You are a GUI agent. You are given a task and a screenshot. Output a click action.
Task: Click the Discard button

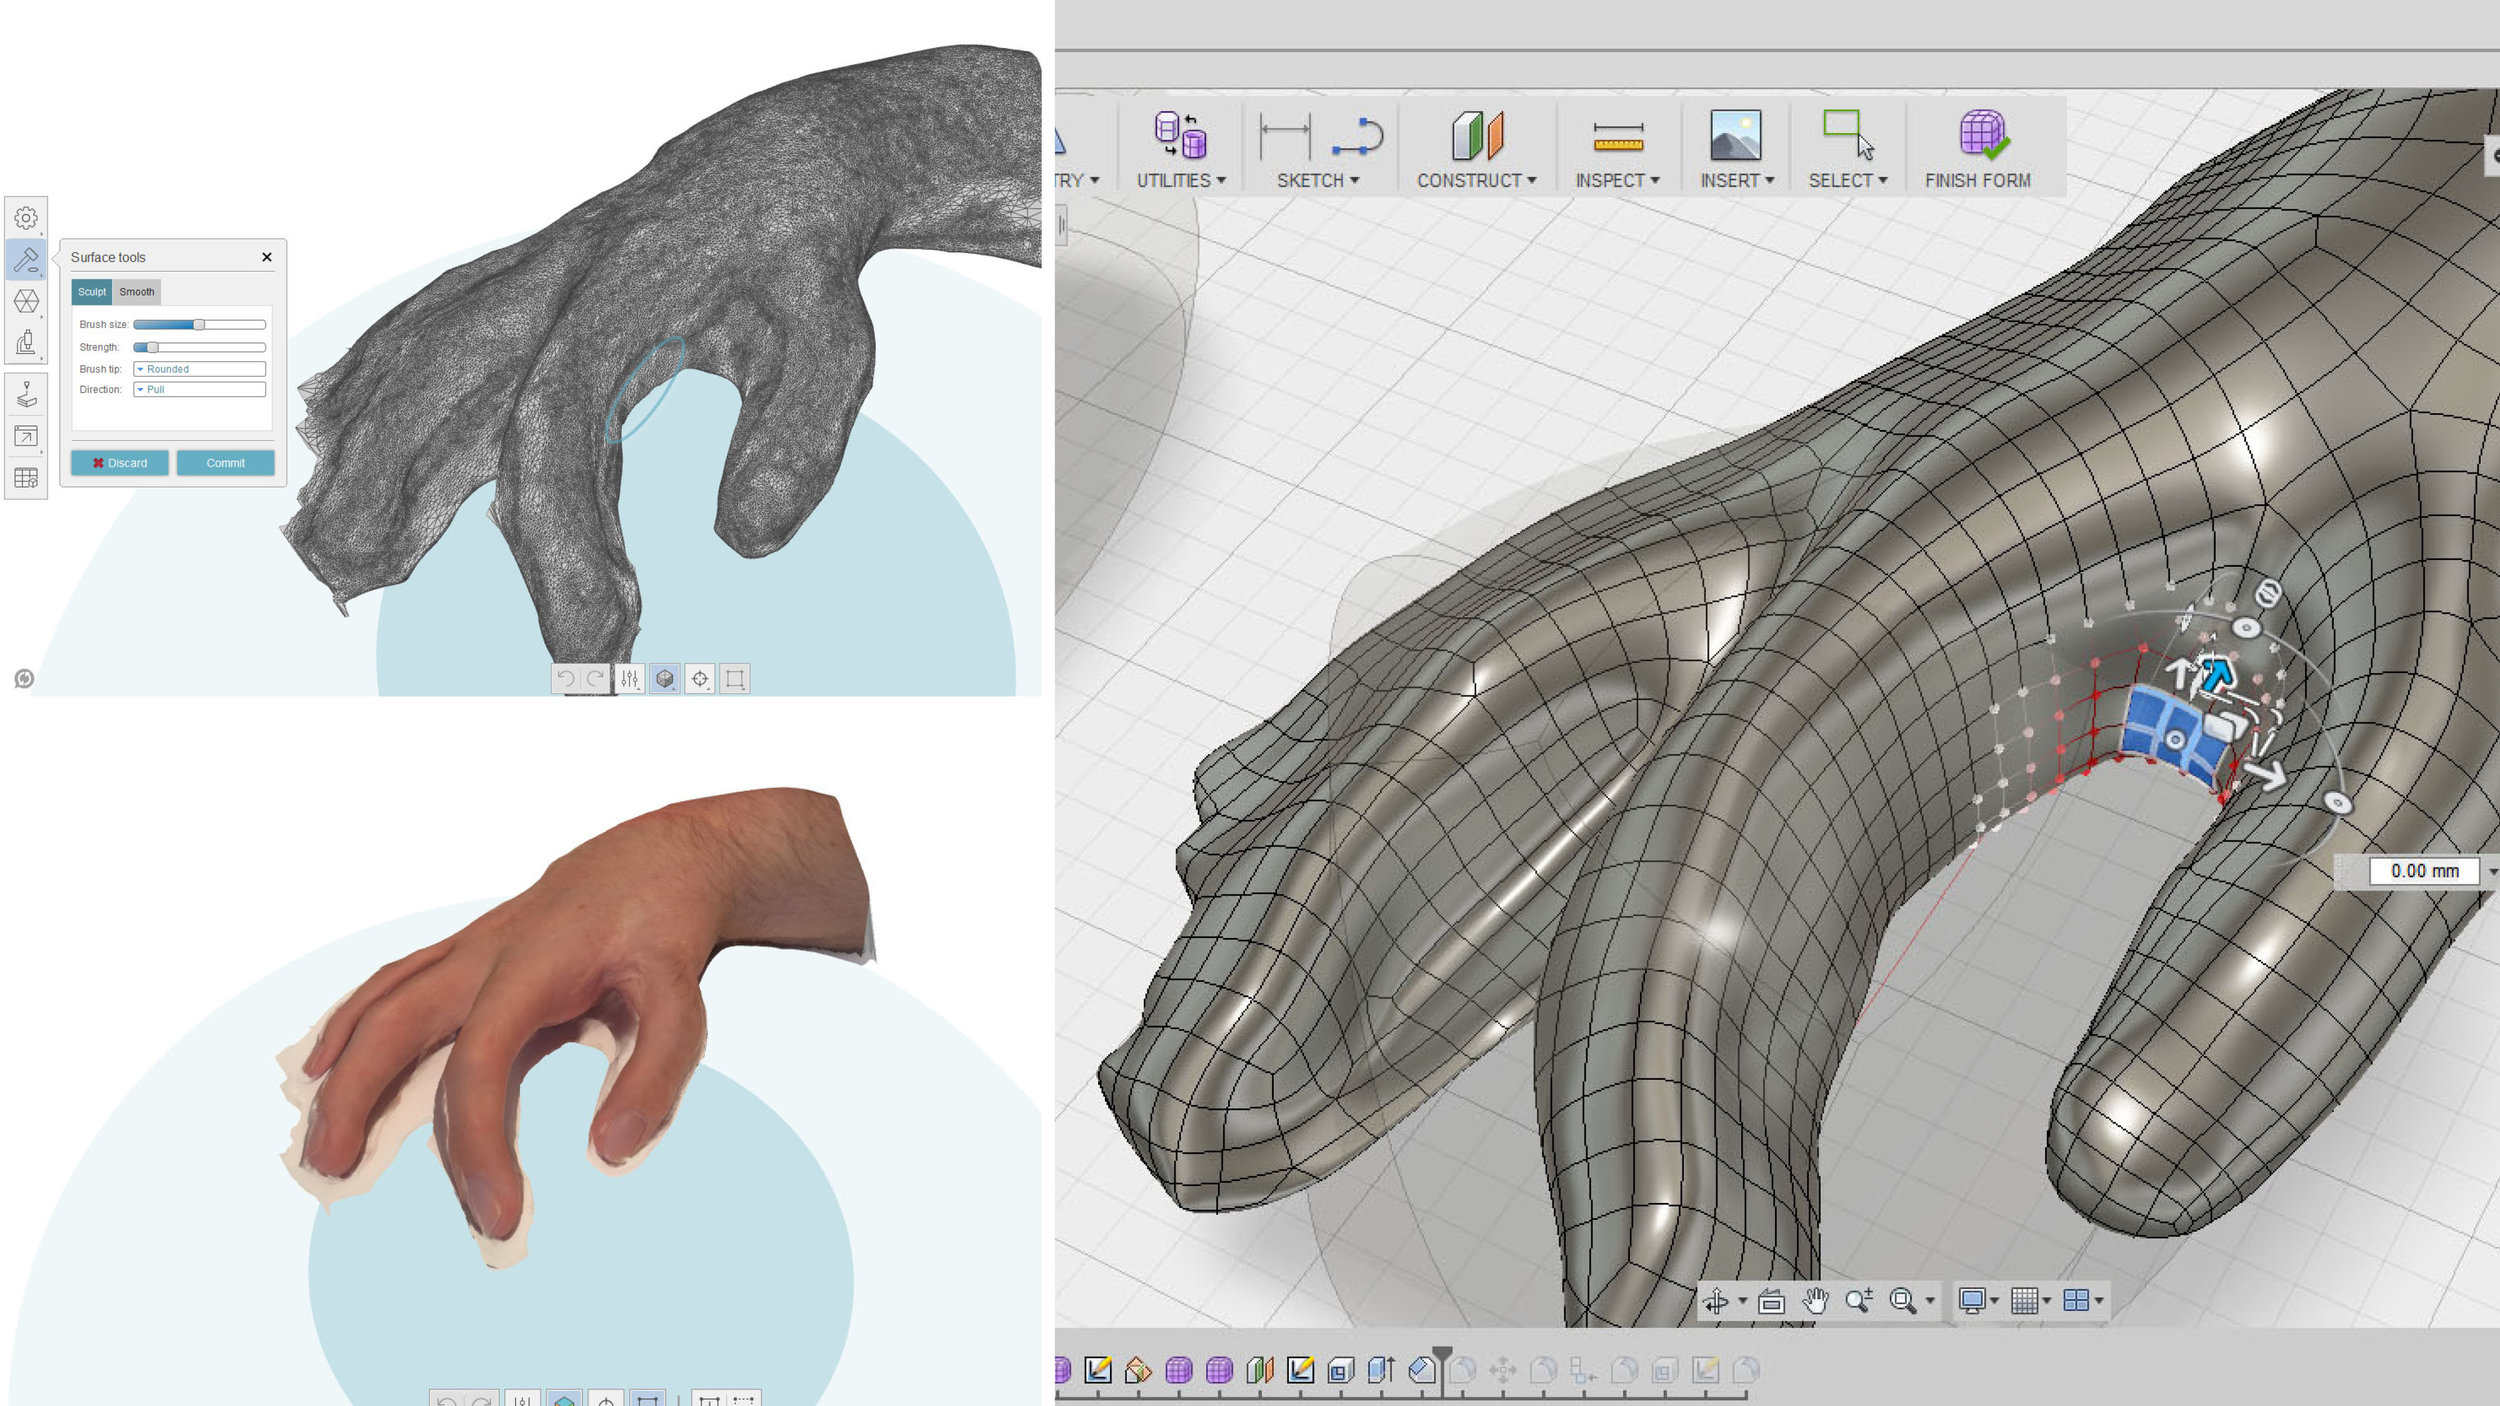119,463
